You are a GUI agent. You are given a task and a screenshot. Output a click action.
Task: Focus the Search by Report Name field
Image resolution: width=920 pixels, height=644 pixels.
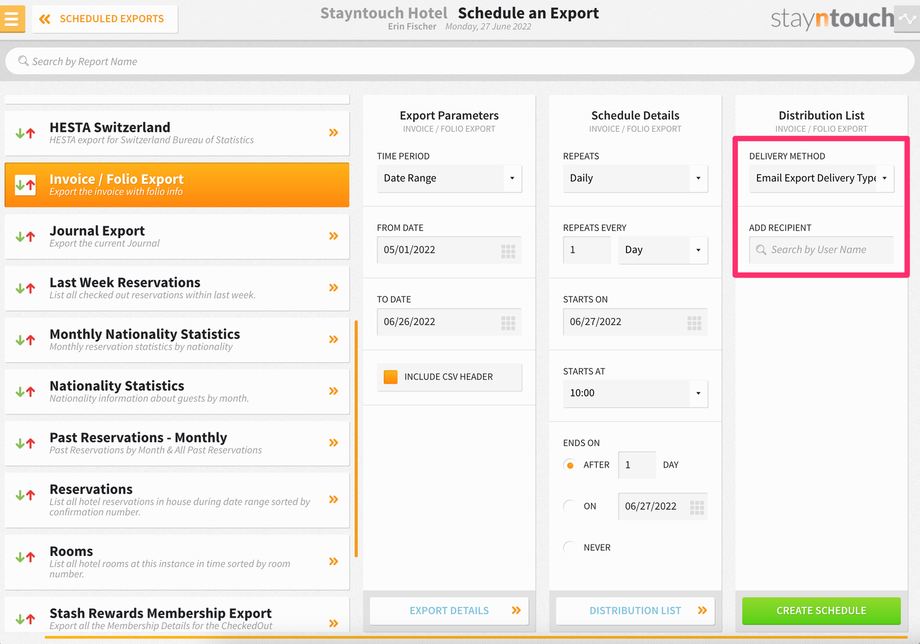pos(459,61)
